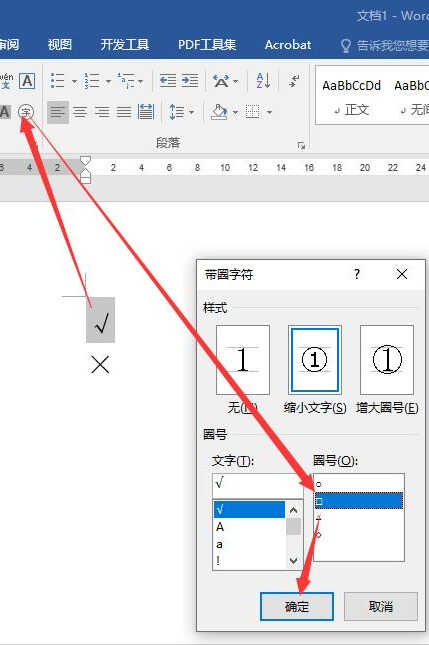Image resolution: width=429 pixels, height=645 pixels.
Task: Open the Numbering dropdown arrow
Action: pyautogui.click(x=109, y=81)
